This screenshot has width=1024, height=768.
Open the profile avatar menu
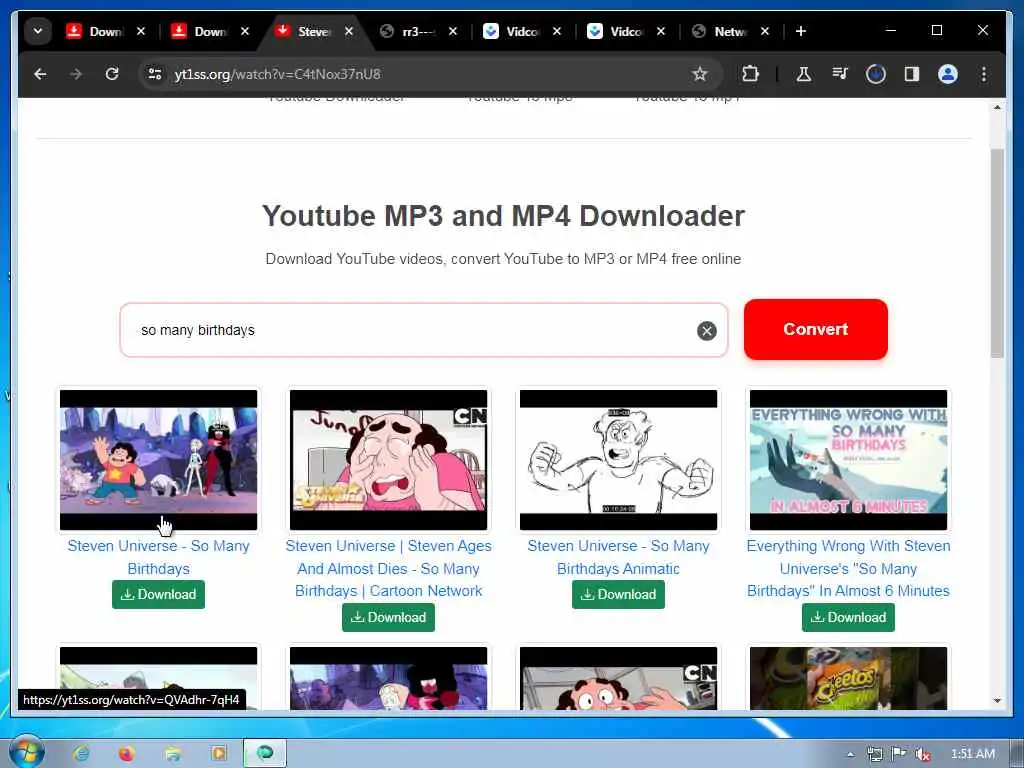948,74
